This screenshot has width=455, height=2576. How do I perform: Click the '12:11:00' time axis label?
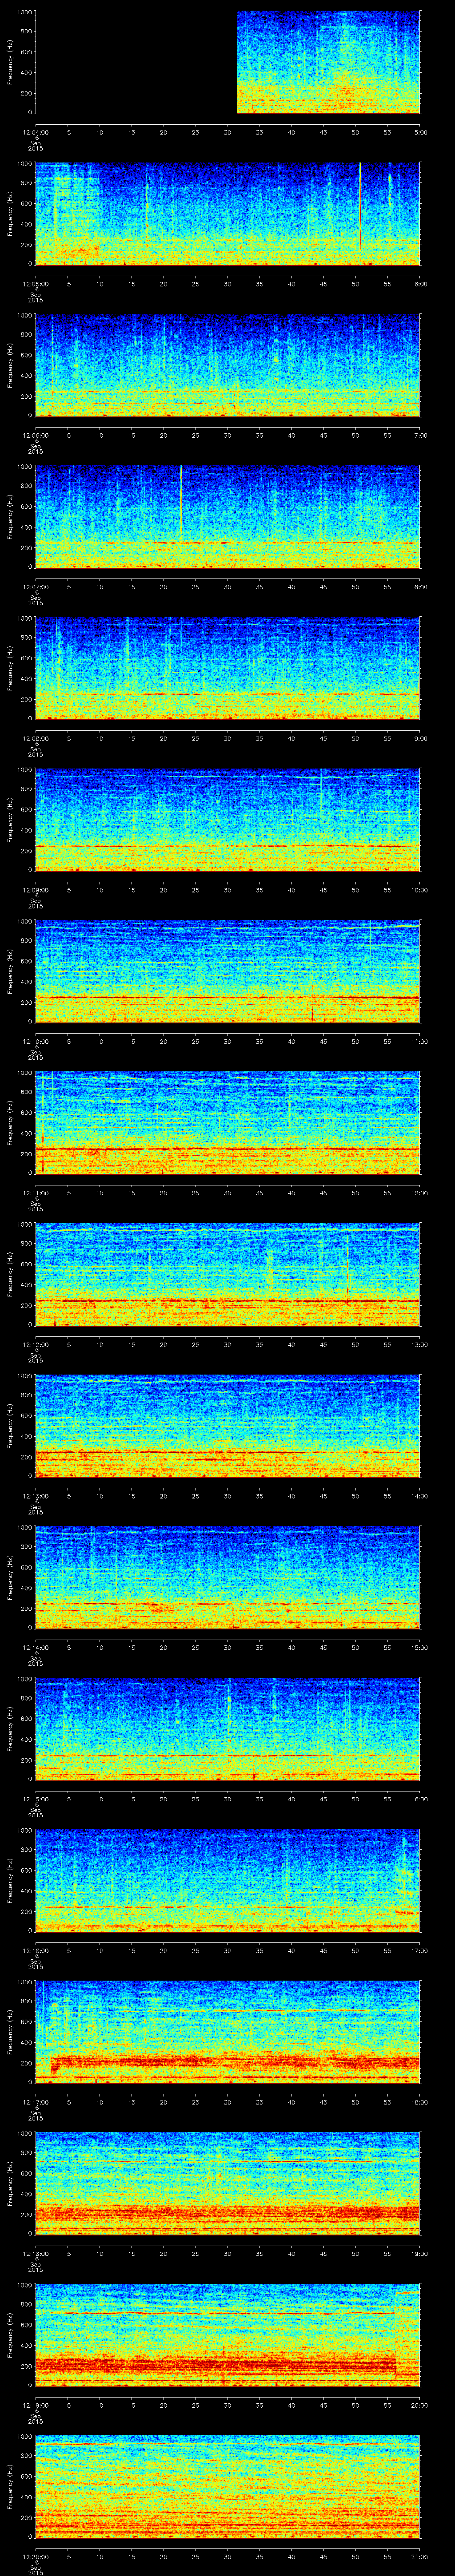(35, 1192)
